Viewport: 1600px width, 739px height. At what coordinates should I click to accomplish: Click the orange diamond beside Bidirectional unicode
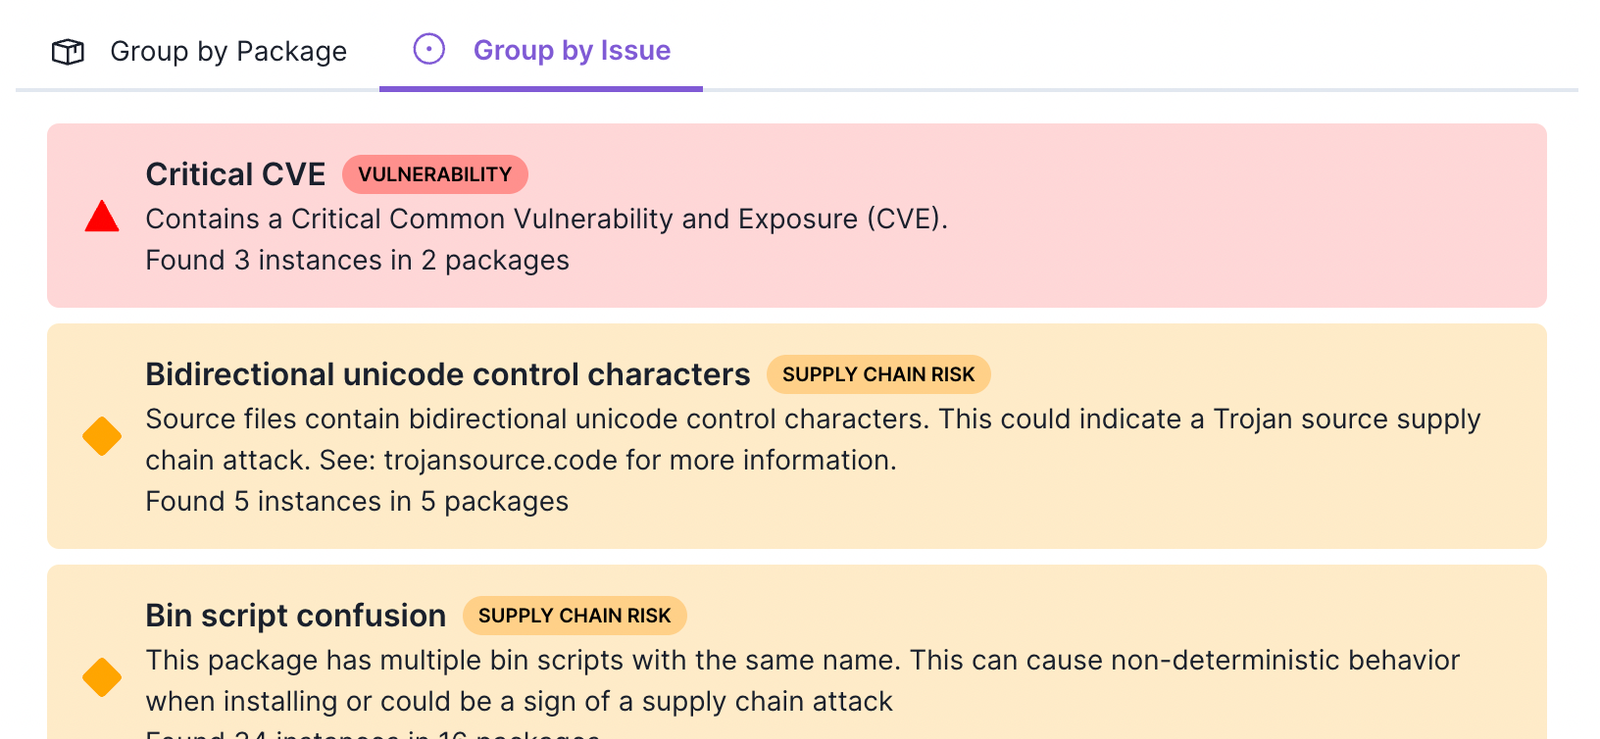pyautogui.click(x=102, y=436)
